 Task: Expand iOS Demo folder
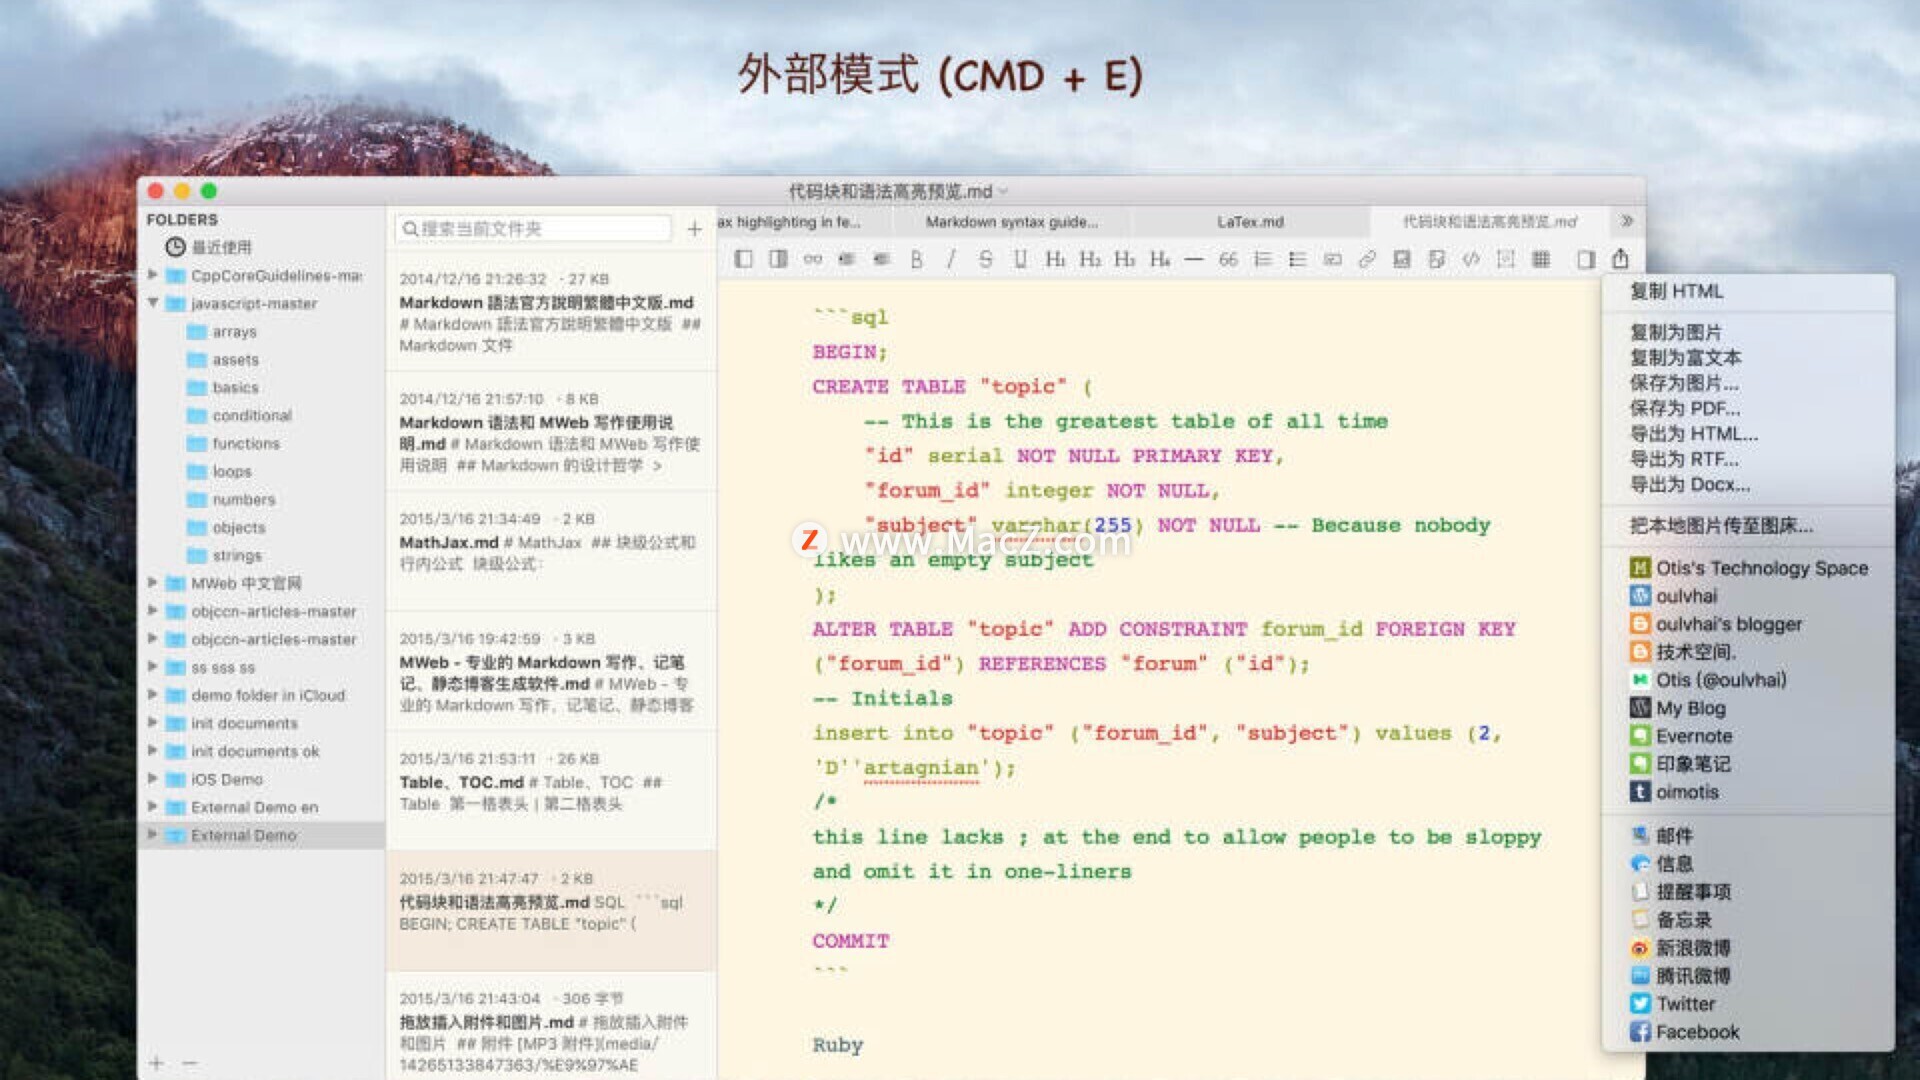[x=153, y=778]
